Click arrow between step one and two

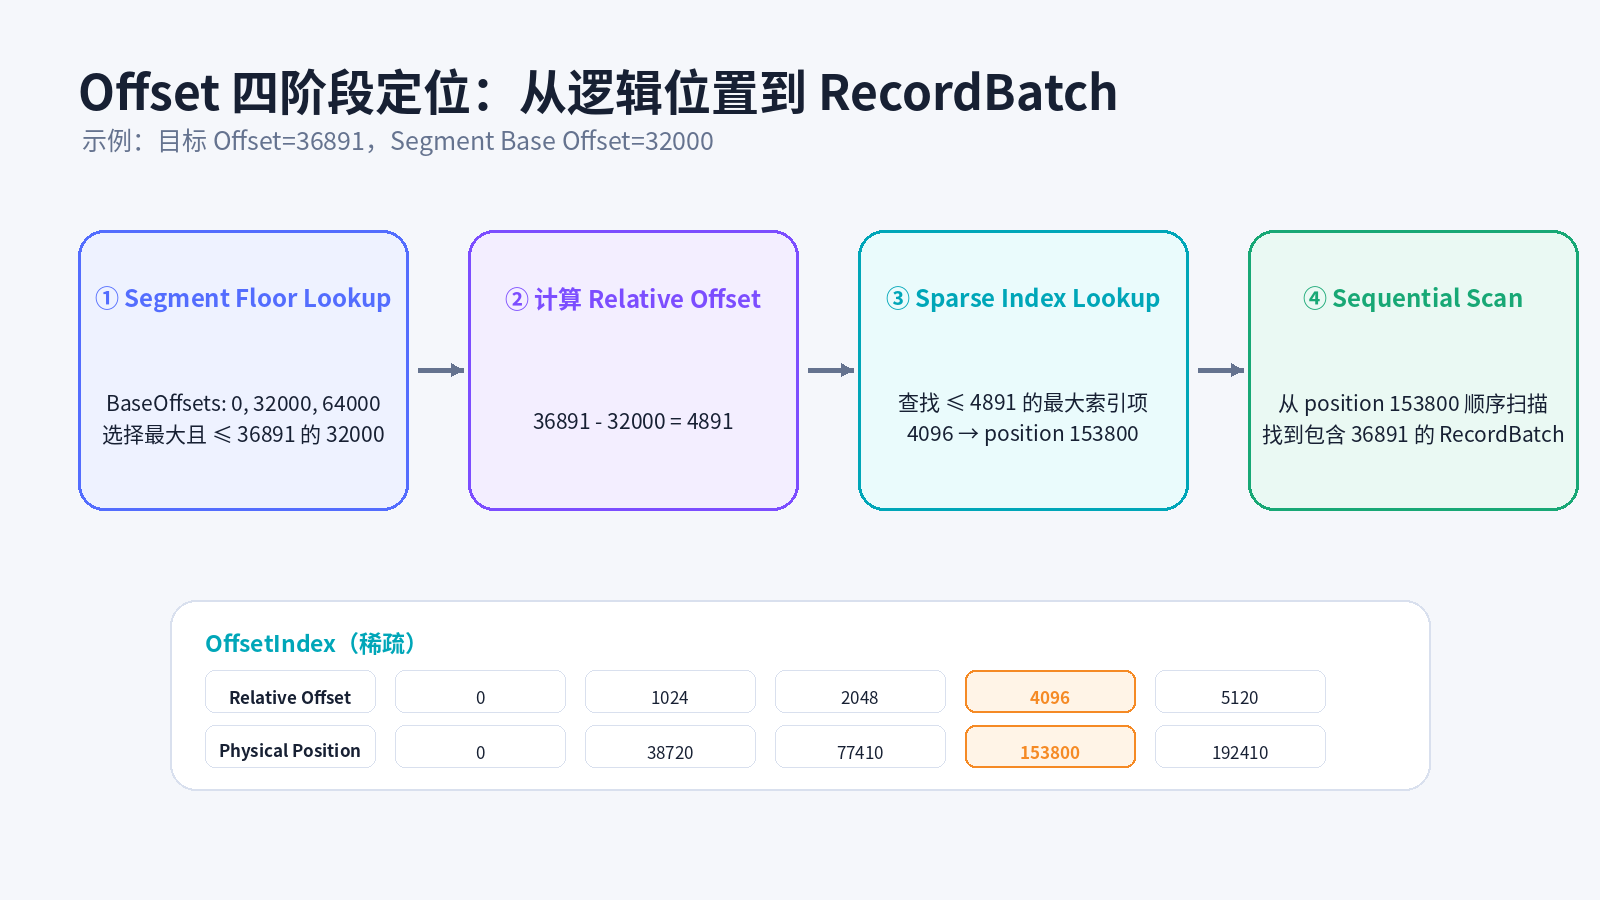[441, 370]
